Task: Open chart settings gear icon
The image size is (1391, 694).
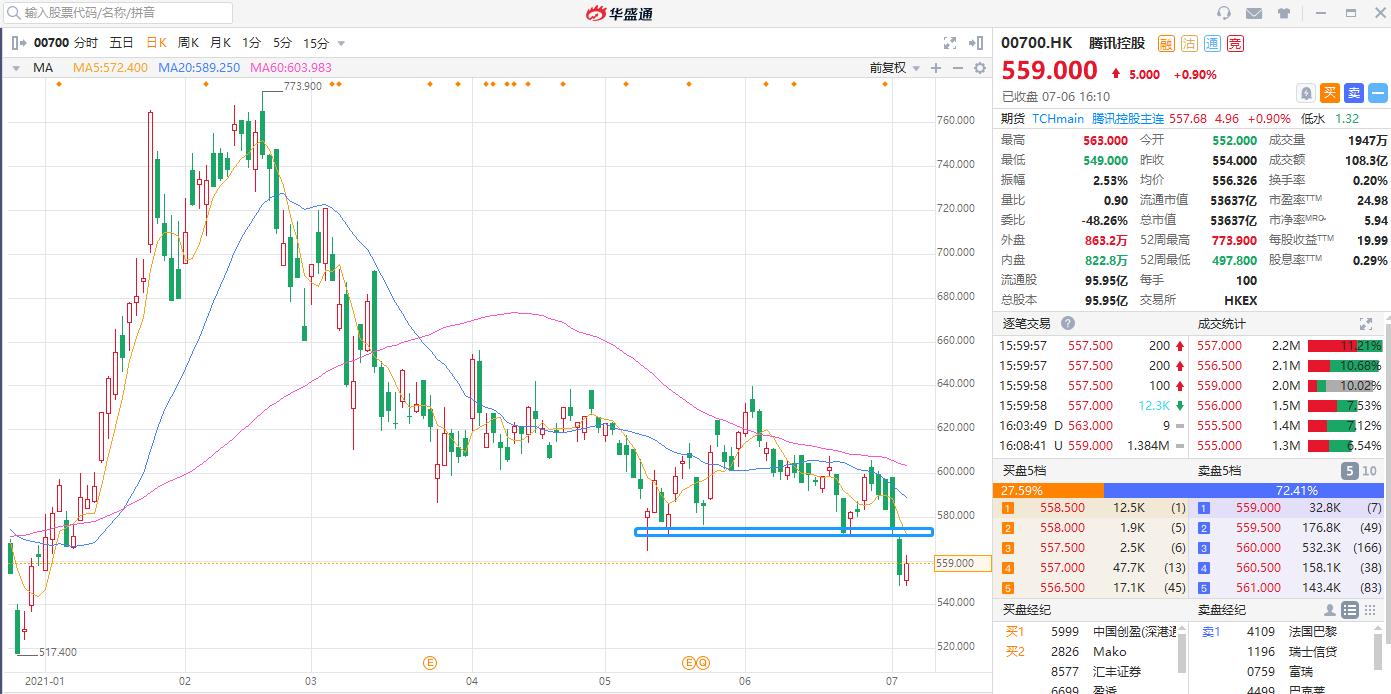Action: click(980, 68)
